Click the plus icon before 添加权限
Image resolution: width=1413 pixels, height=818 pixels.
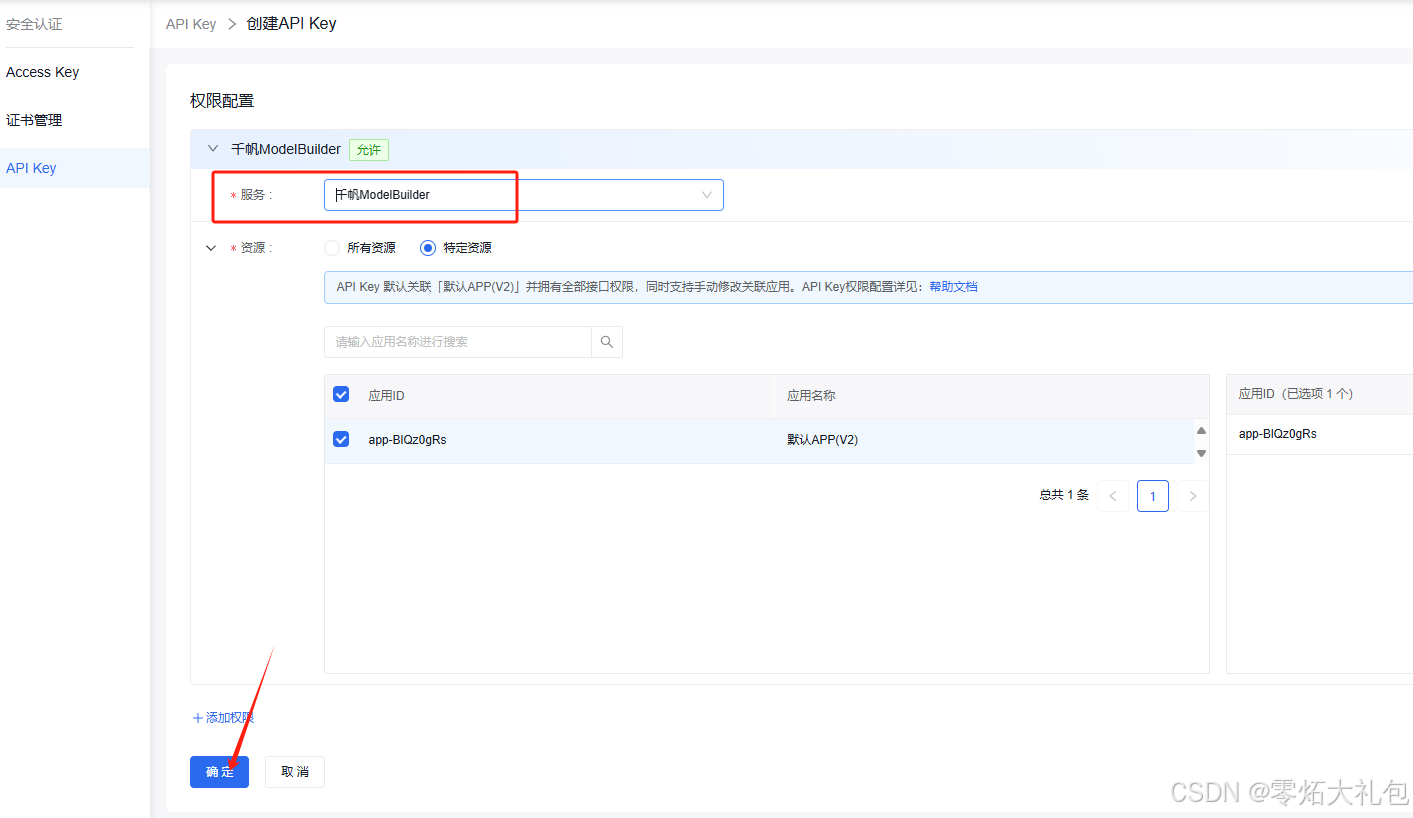pyautogui.click(x=197, y=718)
